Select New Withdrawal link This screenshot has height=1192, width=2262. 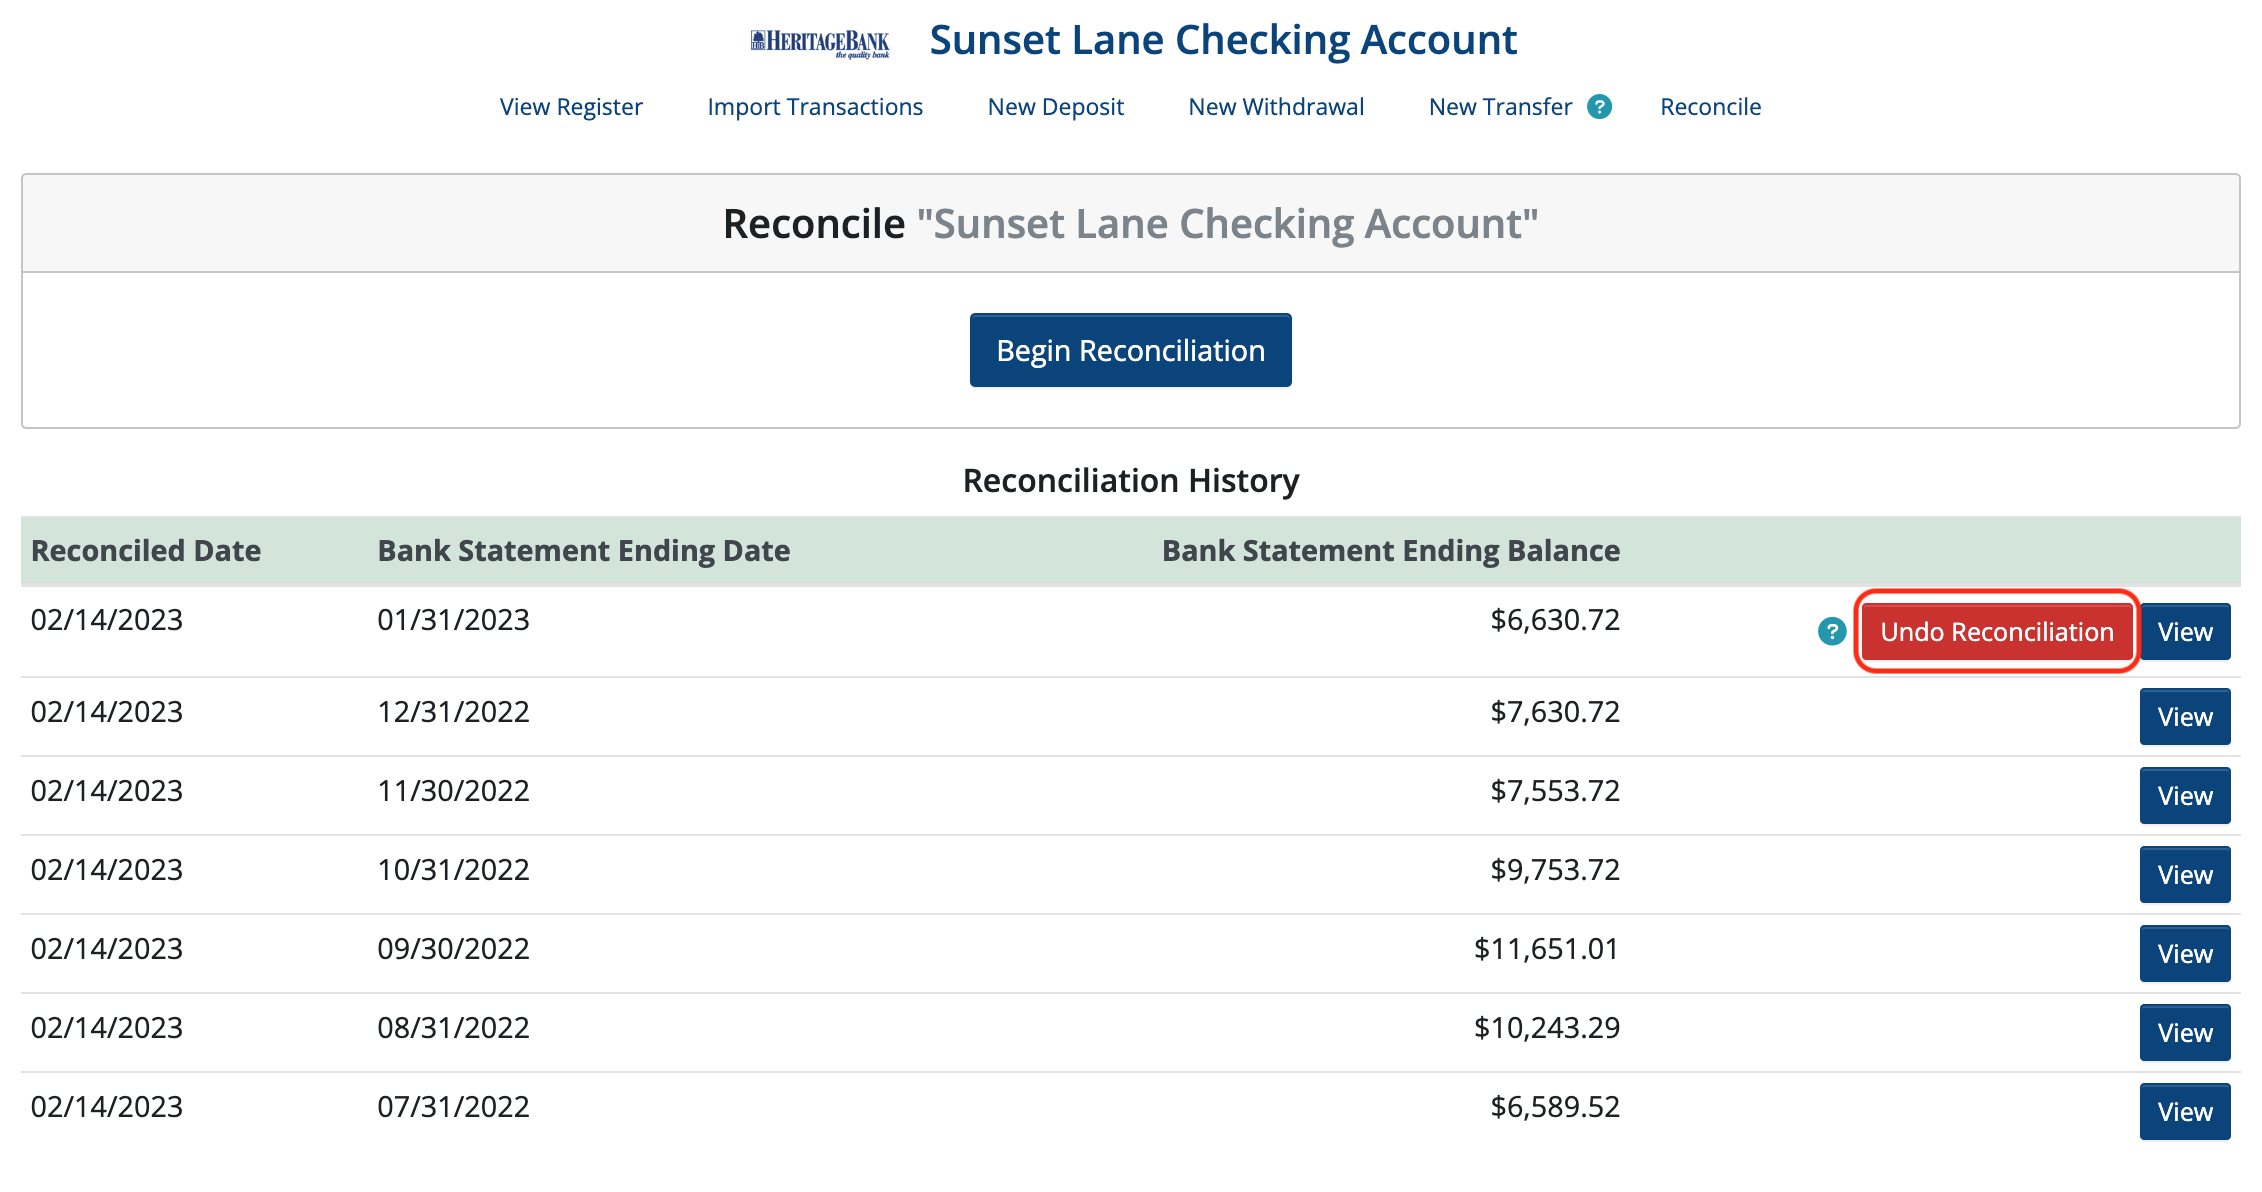(x=1276, y=107)
